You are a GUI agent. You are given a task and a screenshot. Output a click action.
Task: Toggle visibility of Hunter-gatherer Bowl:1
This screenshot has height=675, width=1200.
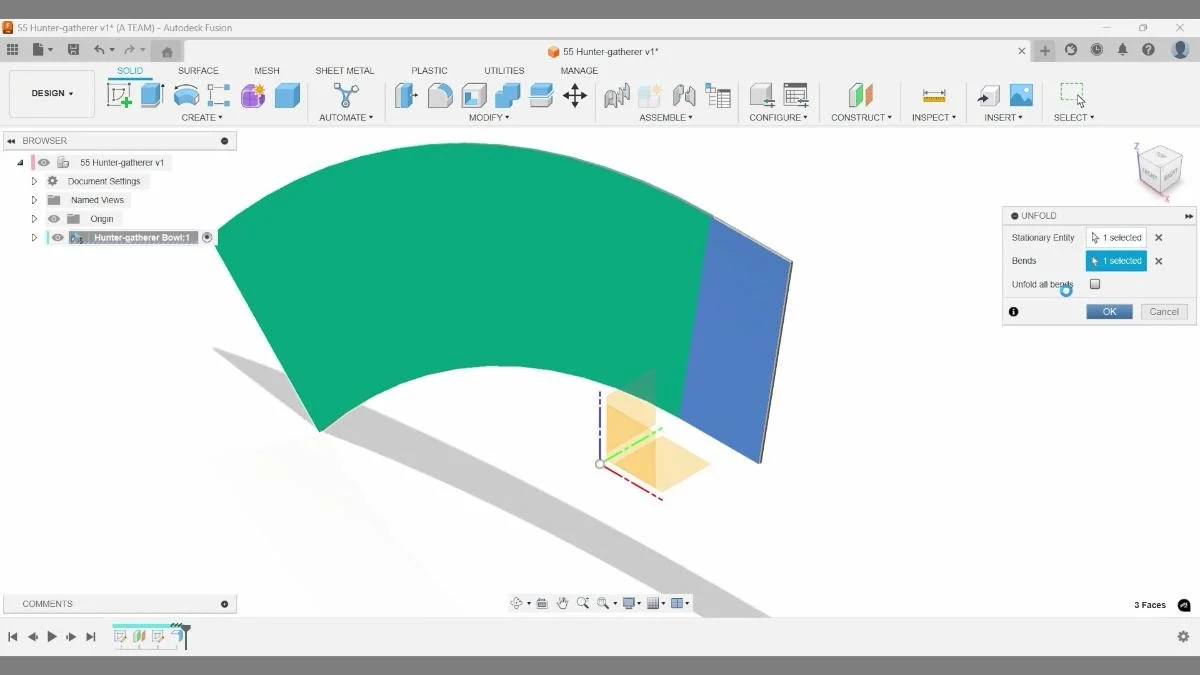click(x=57, y=237)
